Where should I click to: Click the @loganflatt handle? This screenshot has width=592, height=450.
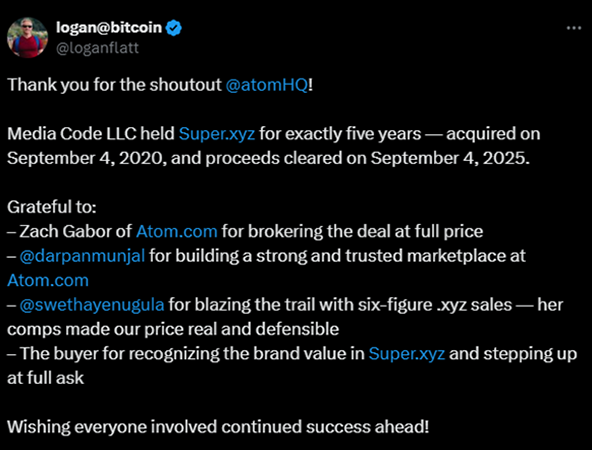pos(97,48)
